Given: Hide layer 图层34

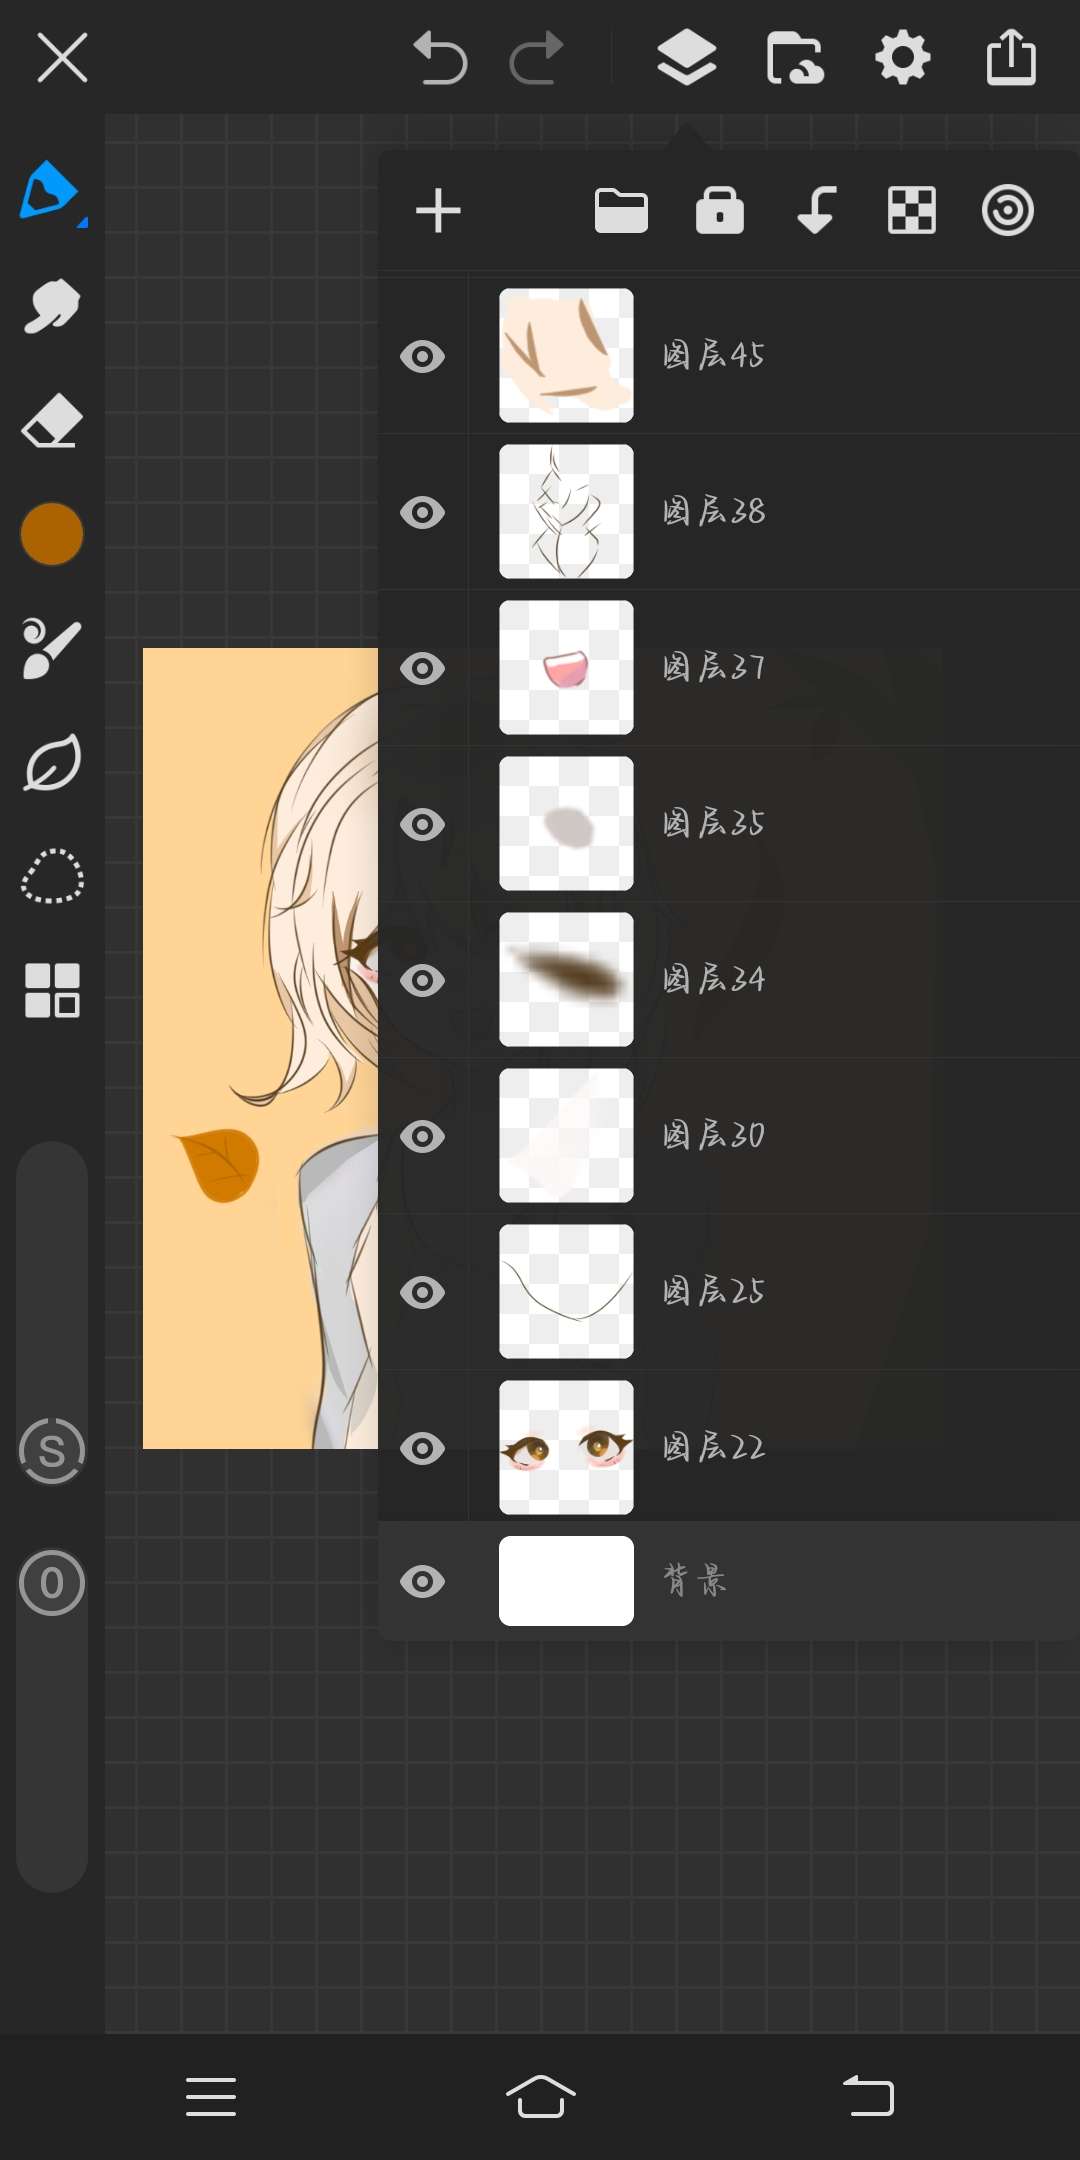Looking at the screenshot, I should [x=422, y=980].
